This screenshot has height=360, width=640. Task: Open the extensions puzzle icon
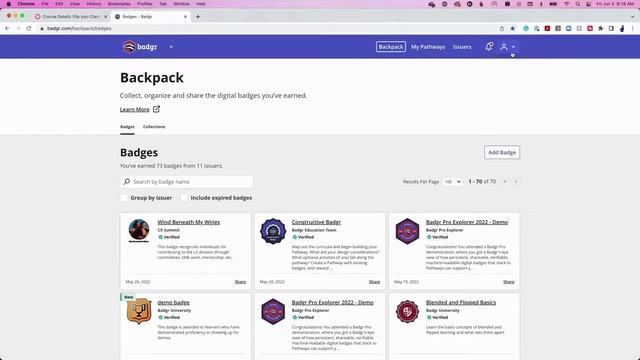click(x=600, y=28)
